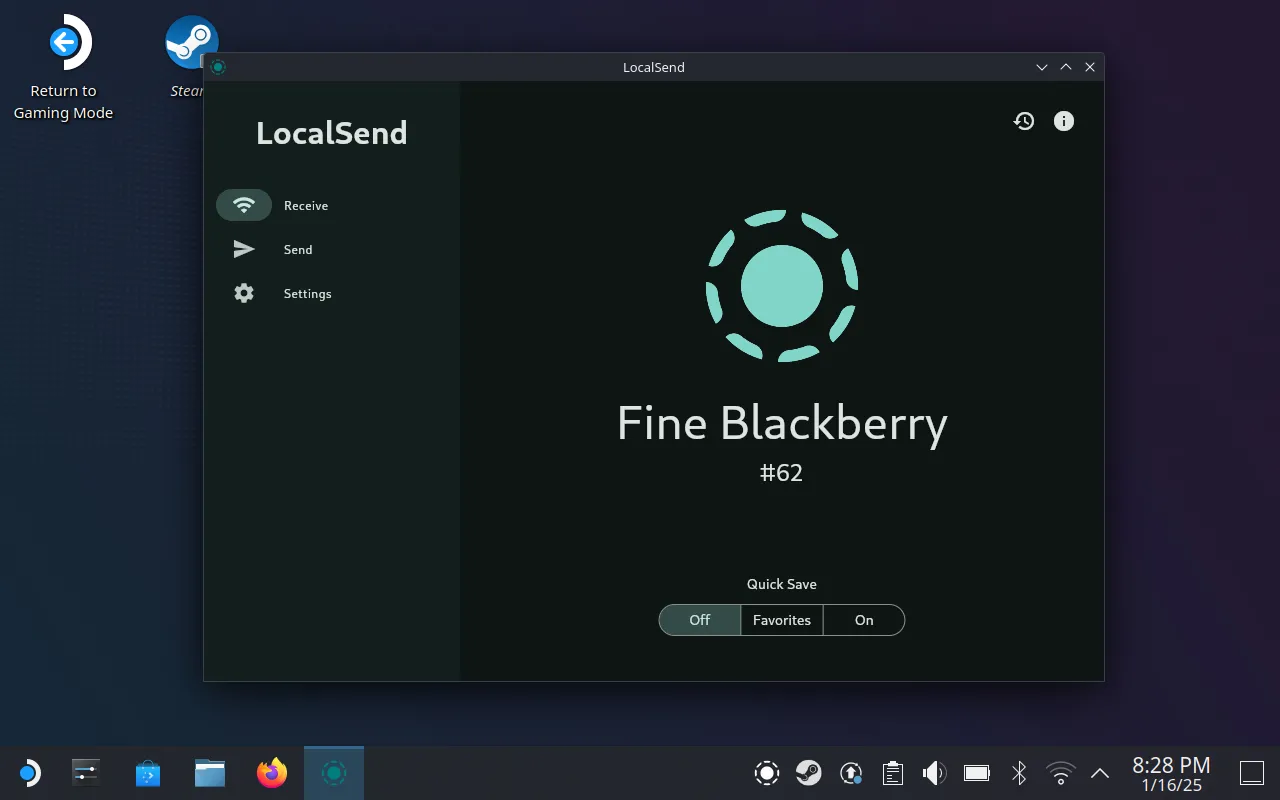The image size is (1280, 800).
Task: Click the LocalSend taskbar entry
Action: click(334, 773)
